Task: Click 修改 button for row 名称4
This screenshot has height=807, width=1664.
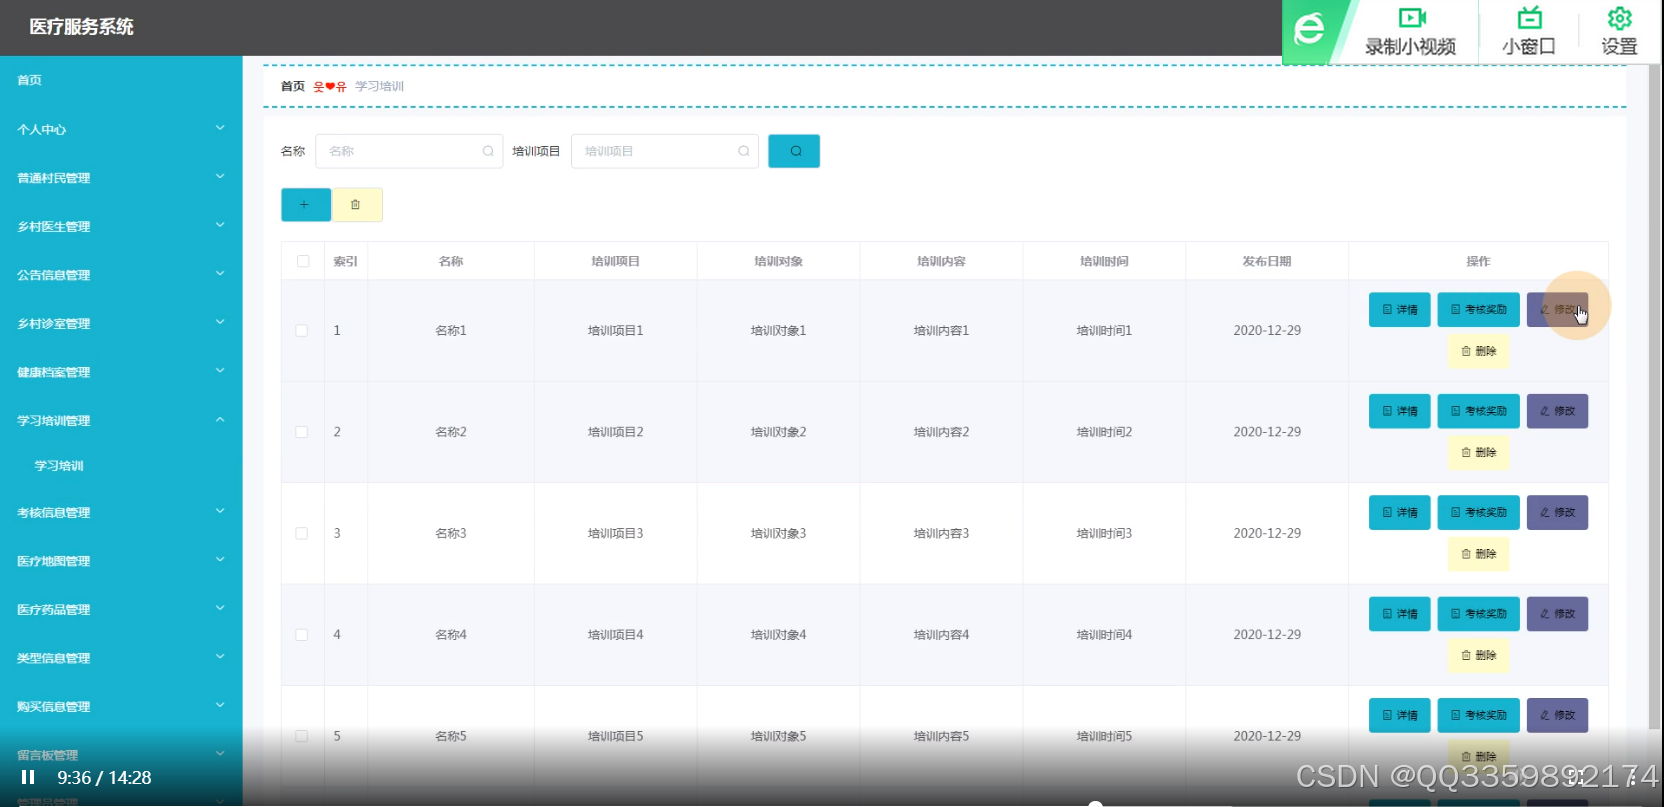Action: [x=1557, y=614]
